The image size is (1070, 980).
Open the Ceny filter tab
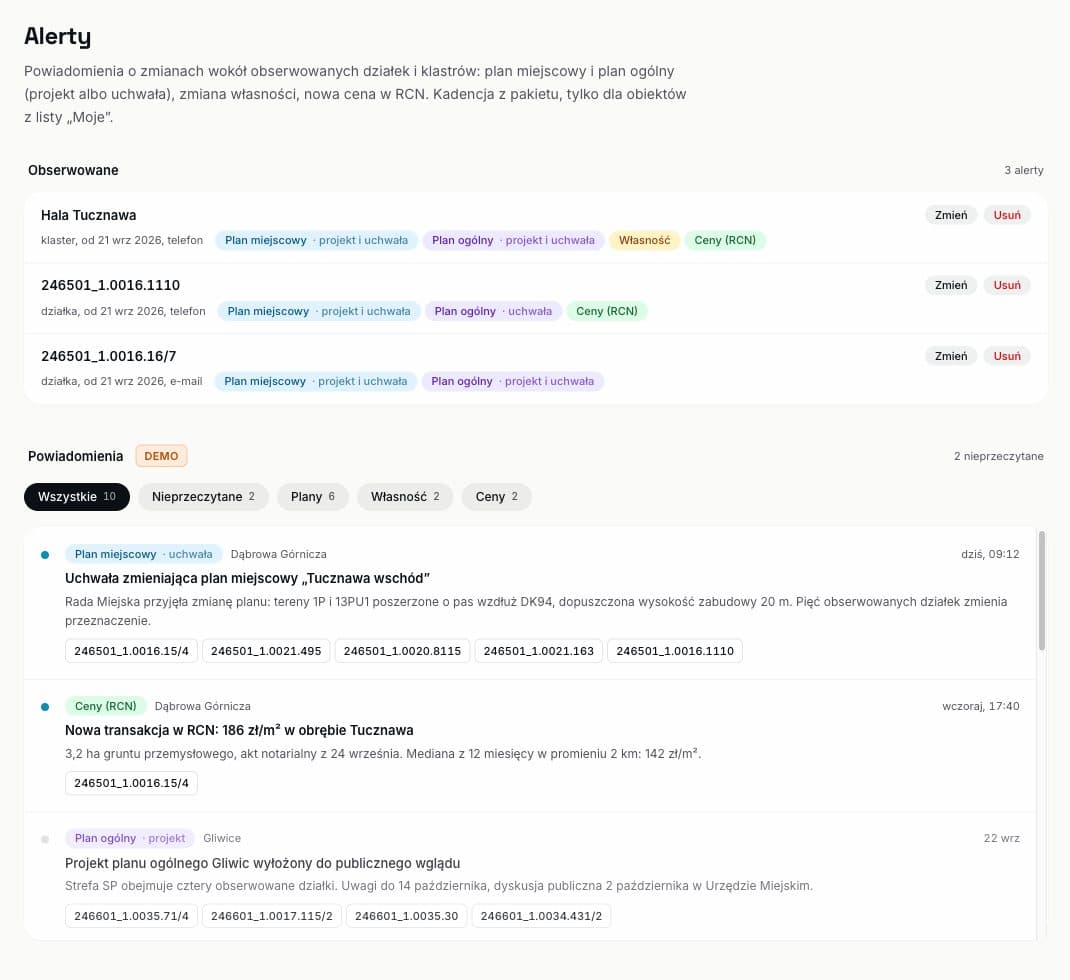point(496,497)
